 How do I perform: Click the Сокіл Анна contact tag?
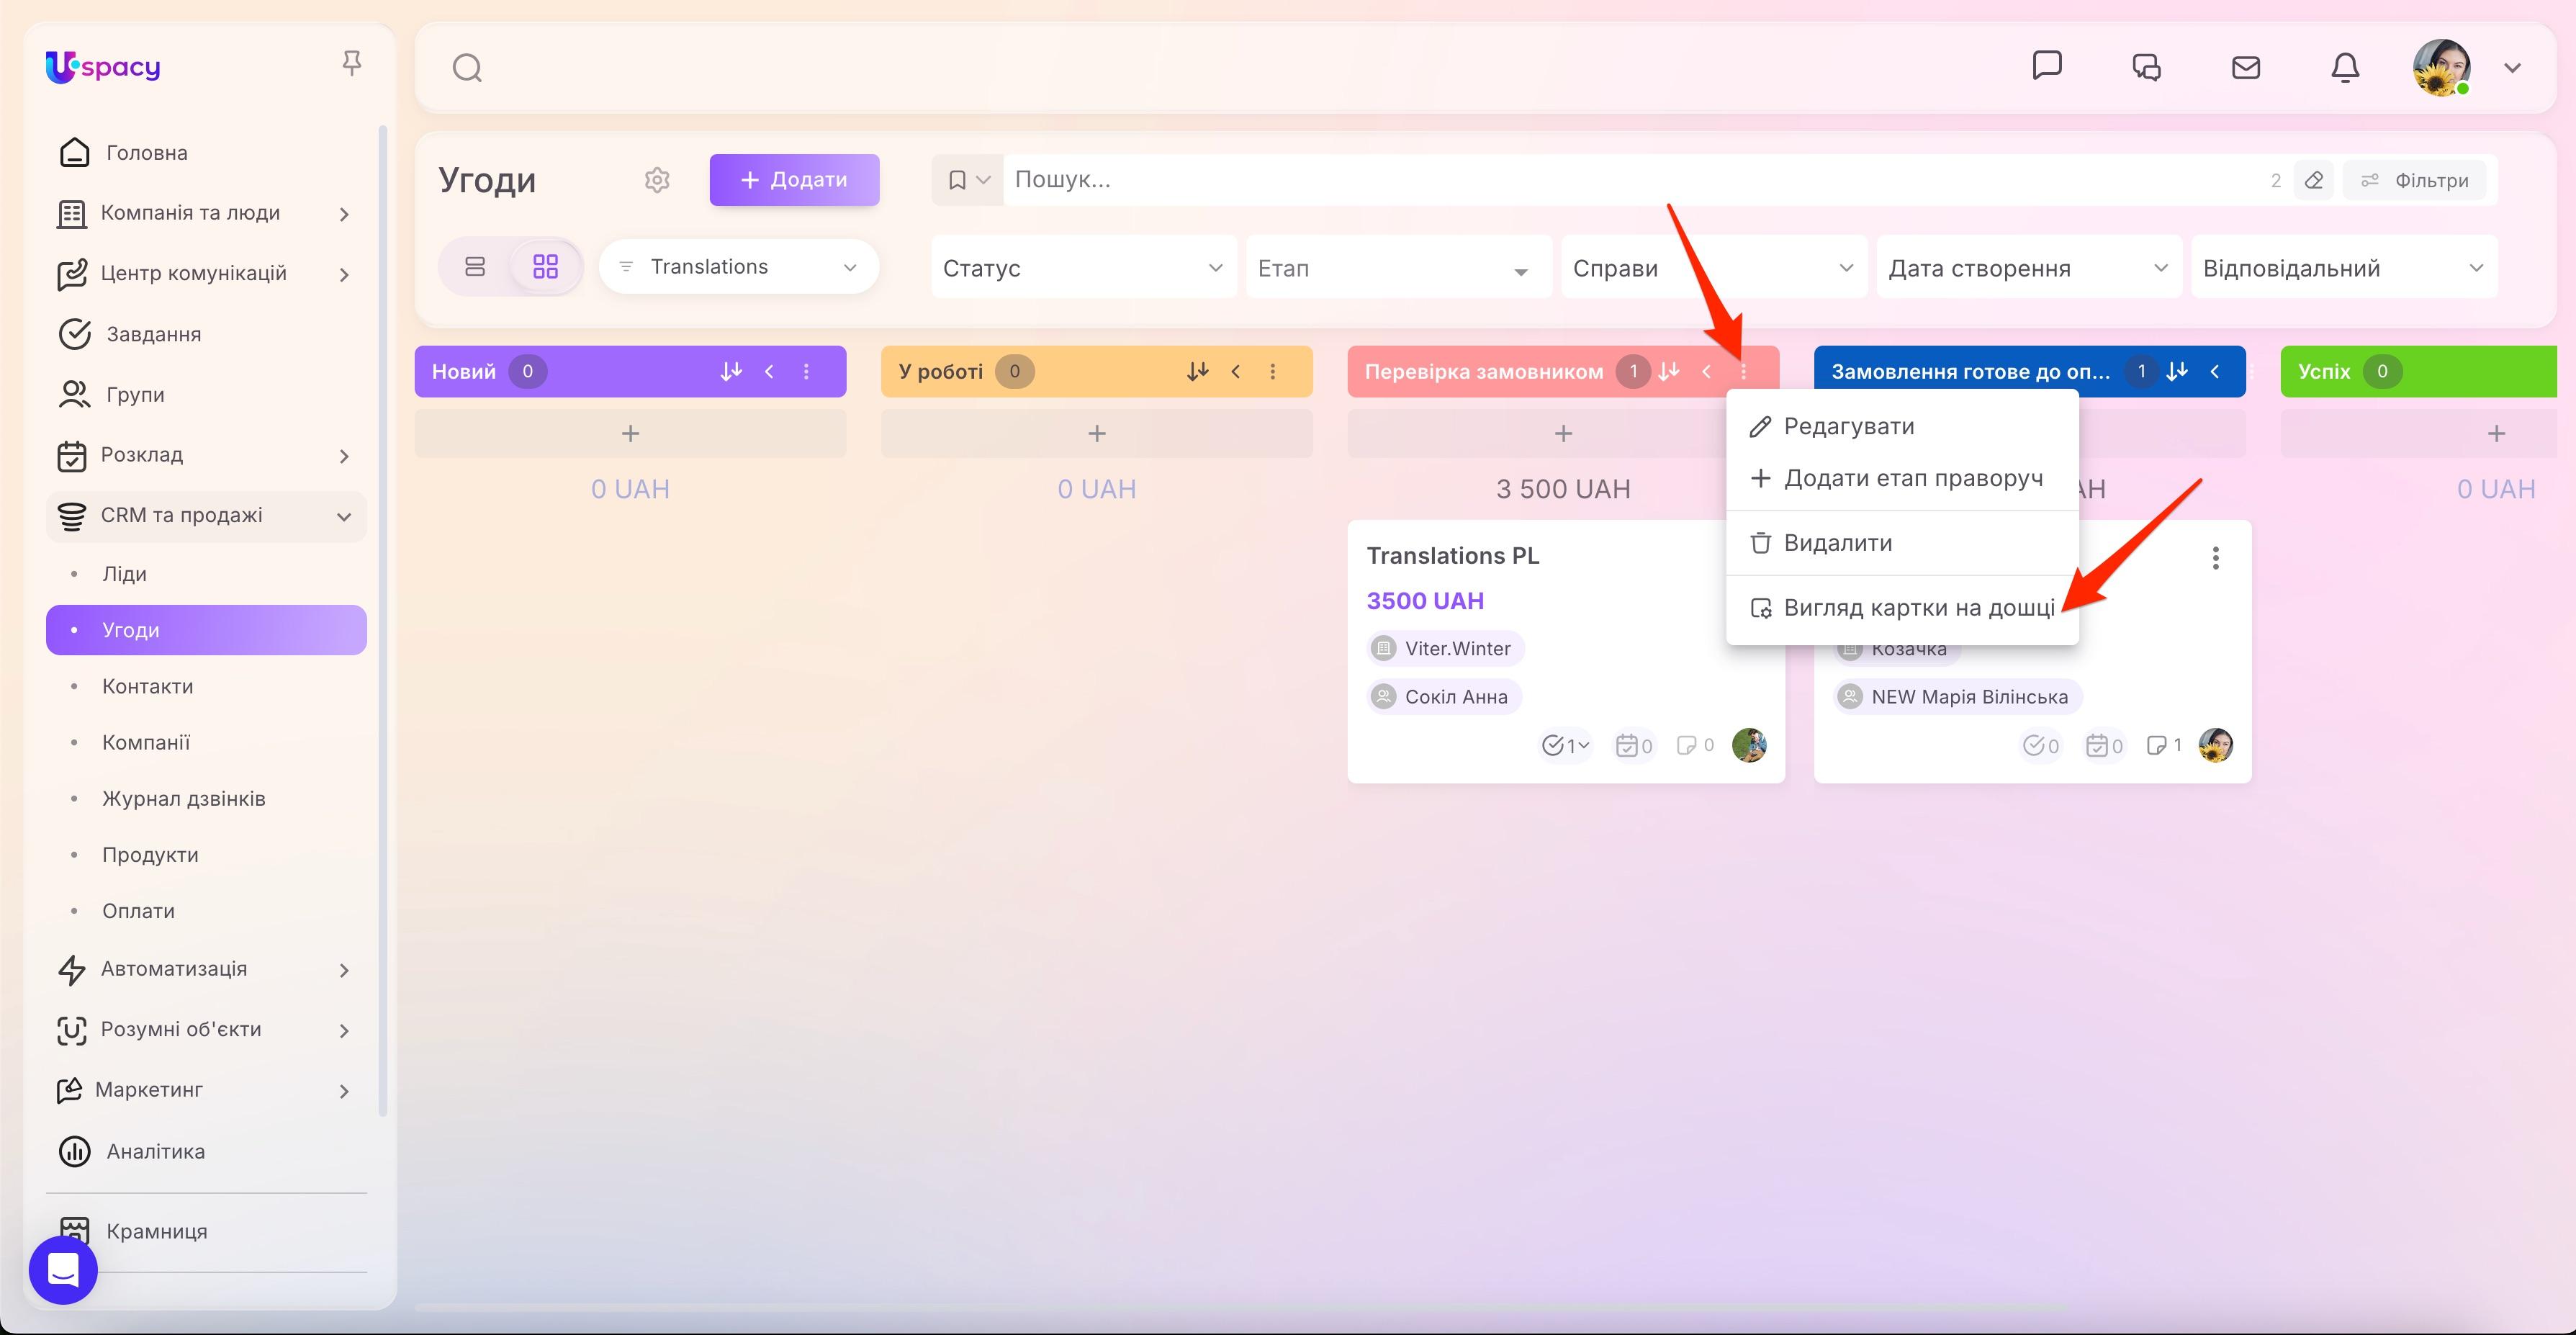coord(1444,697)
